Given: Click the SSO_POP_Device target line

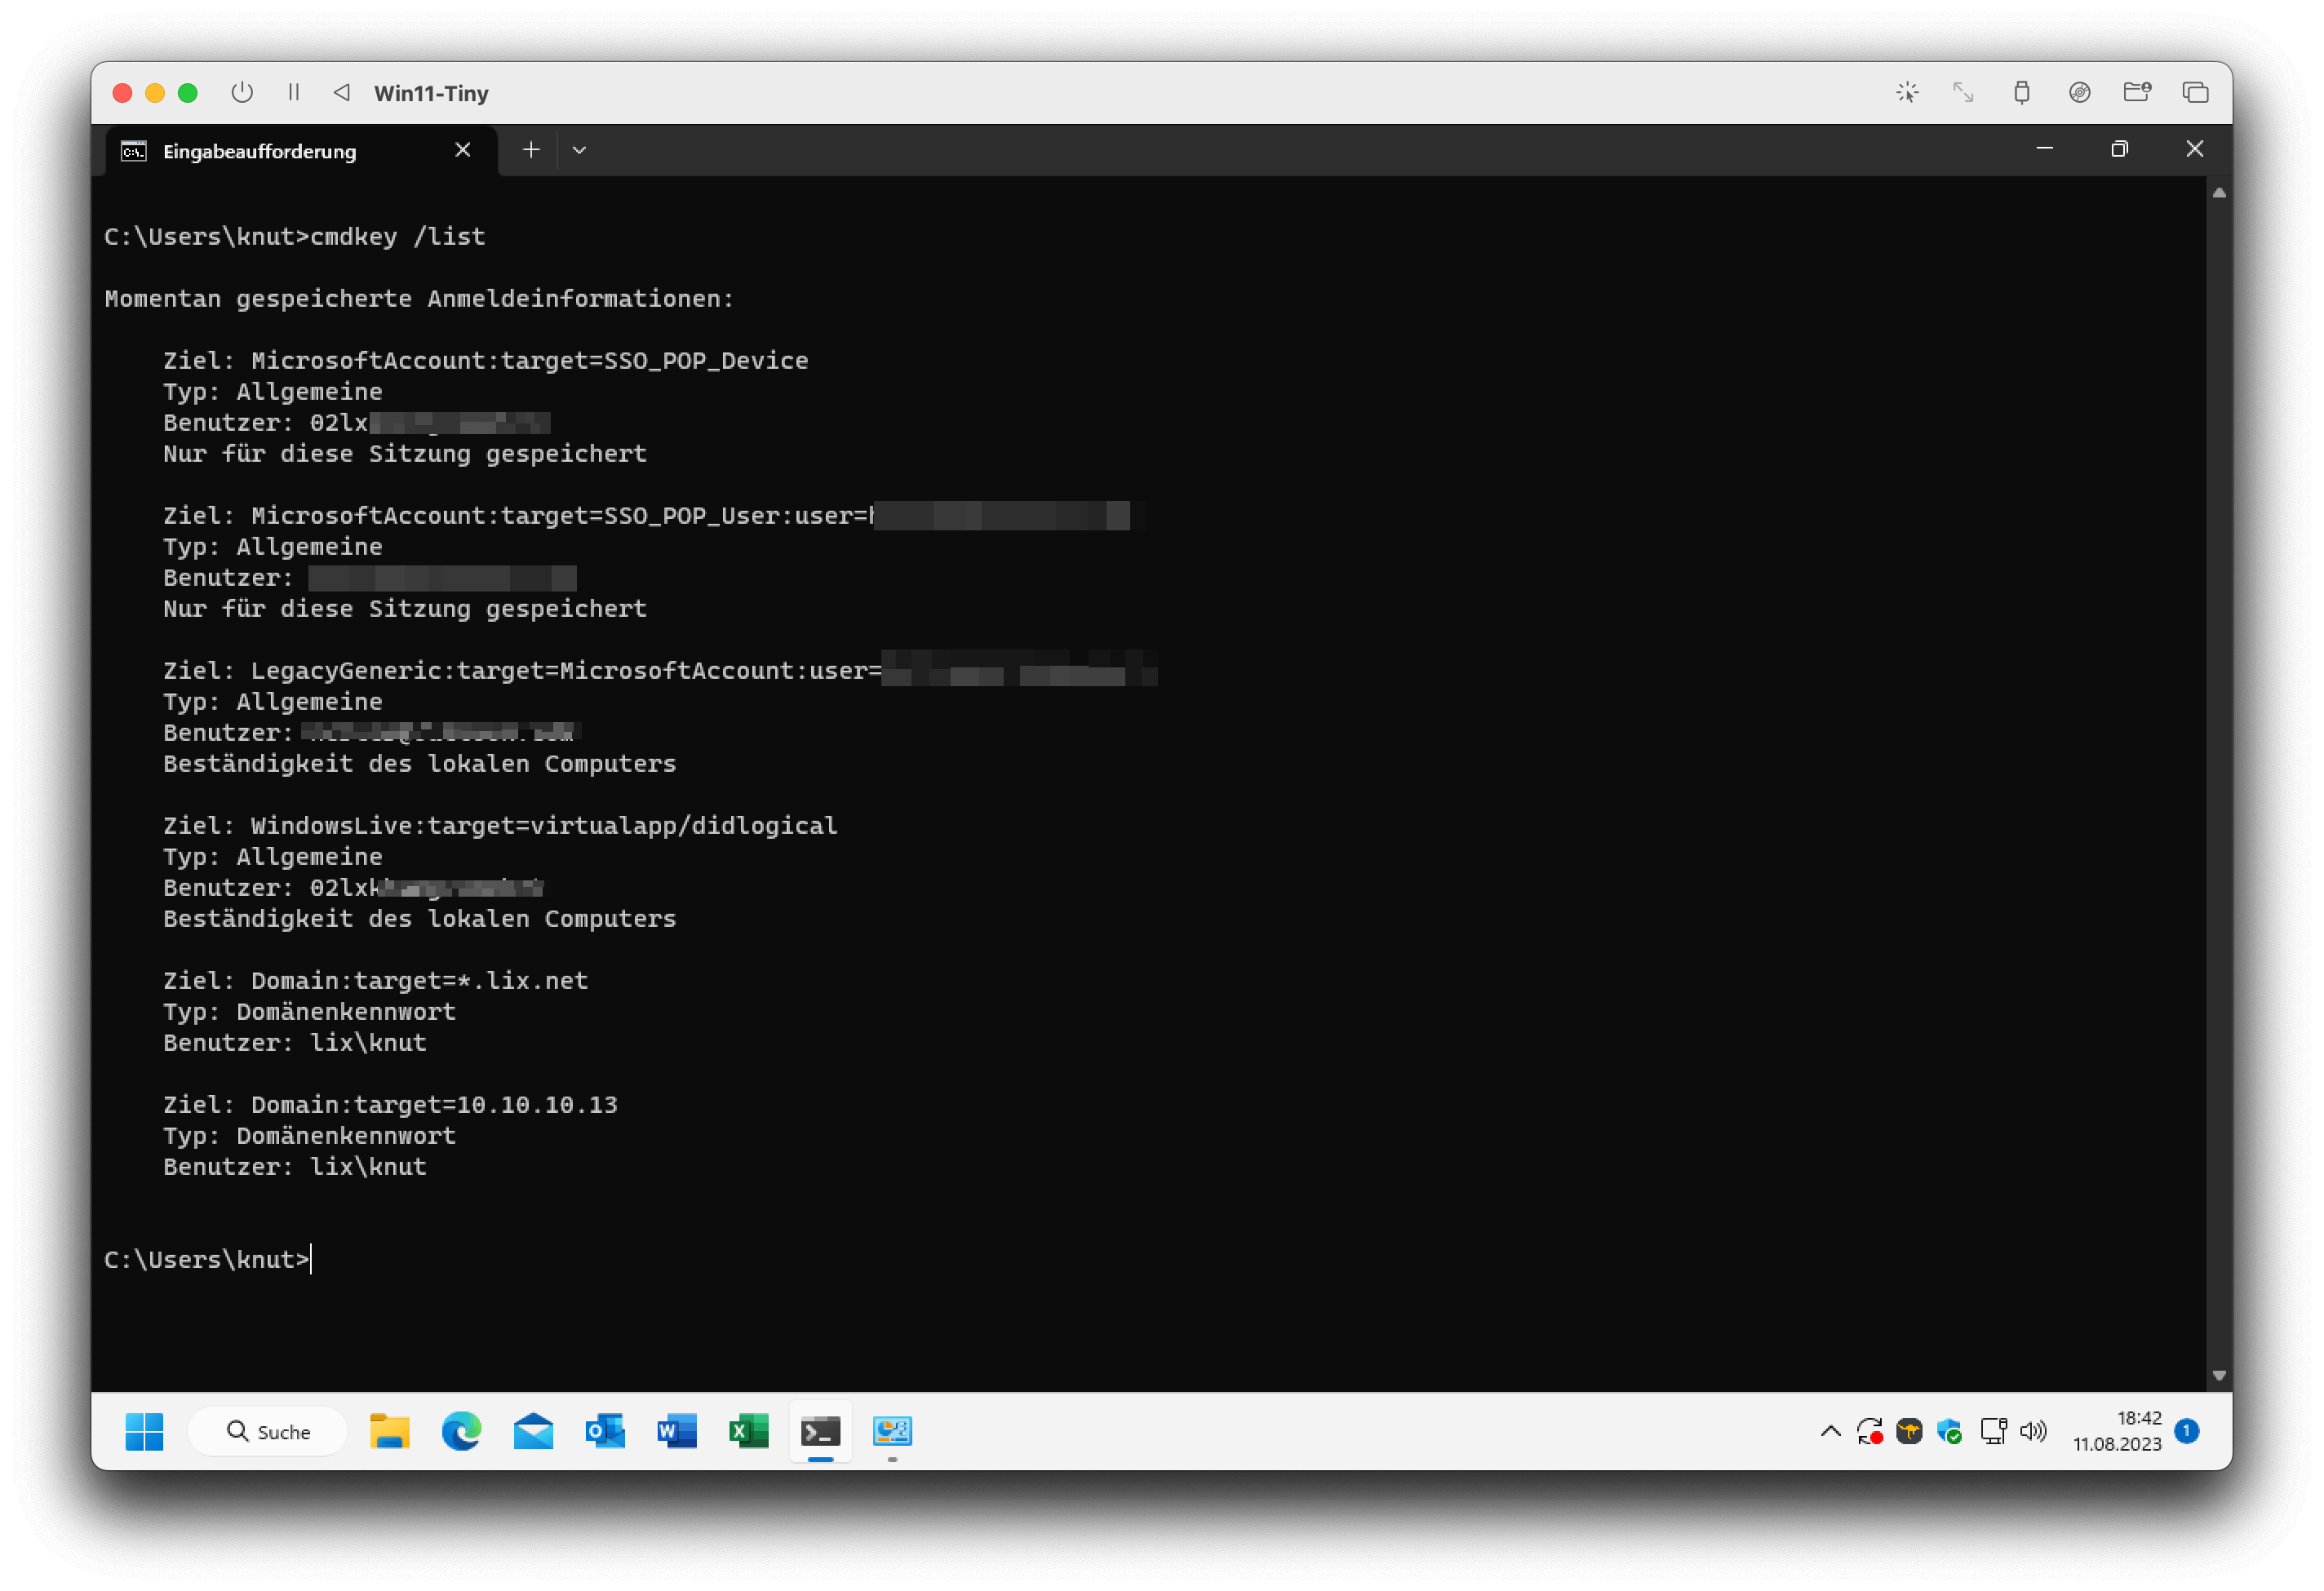Looking at the screenshot, I should click(x=486, y=360).
